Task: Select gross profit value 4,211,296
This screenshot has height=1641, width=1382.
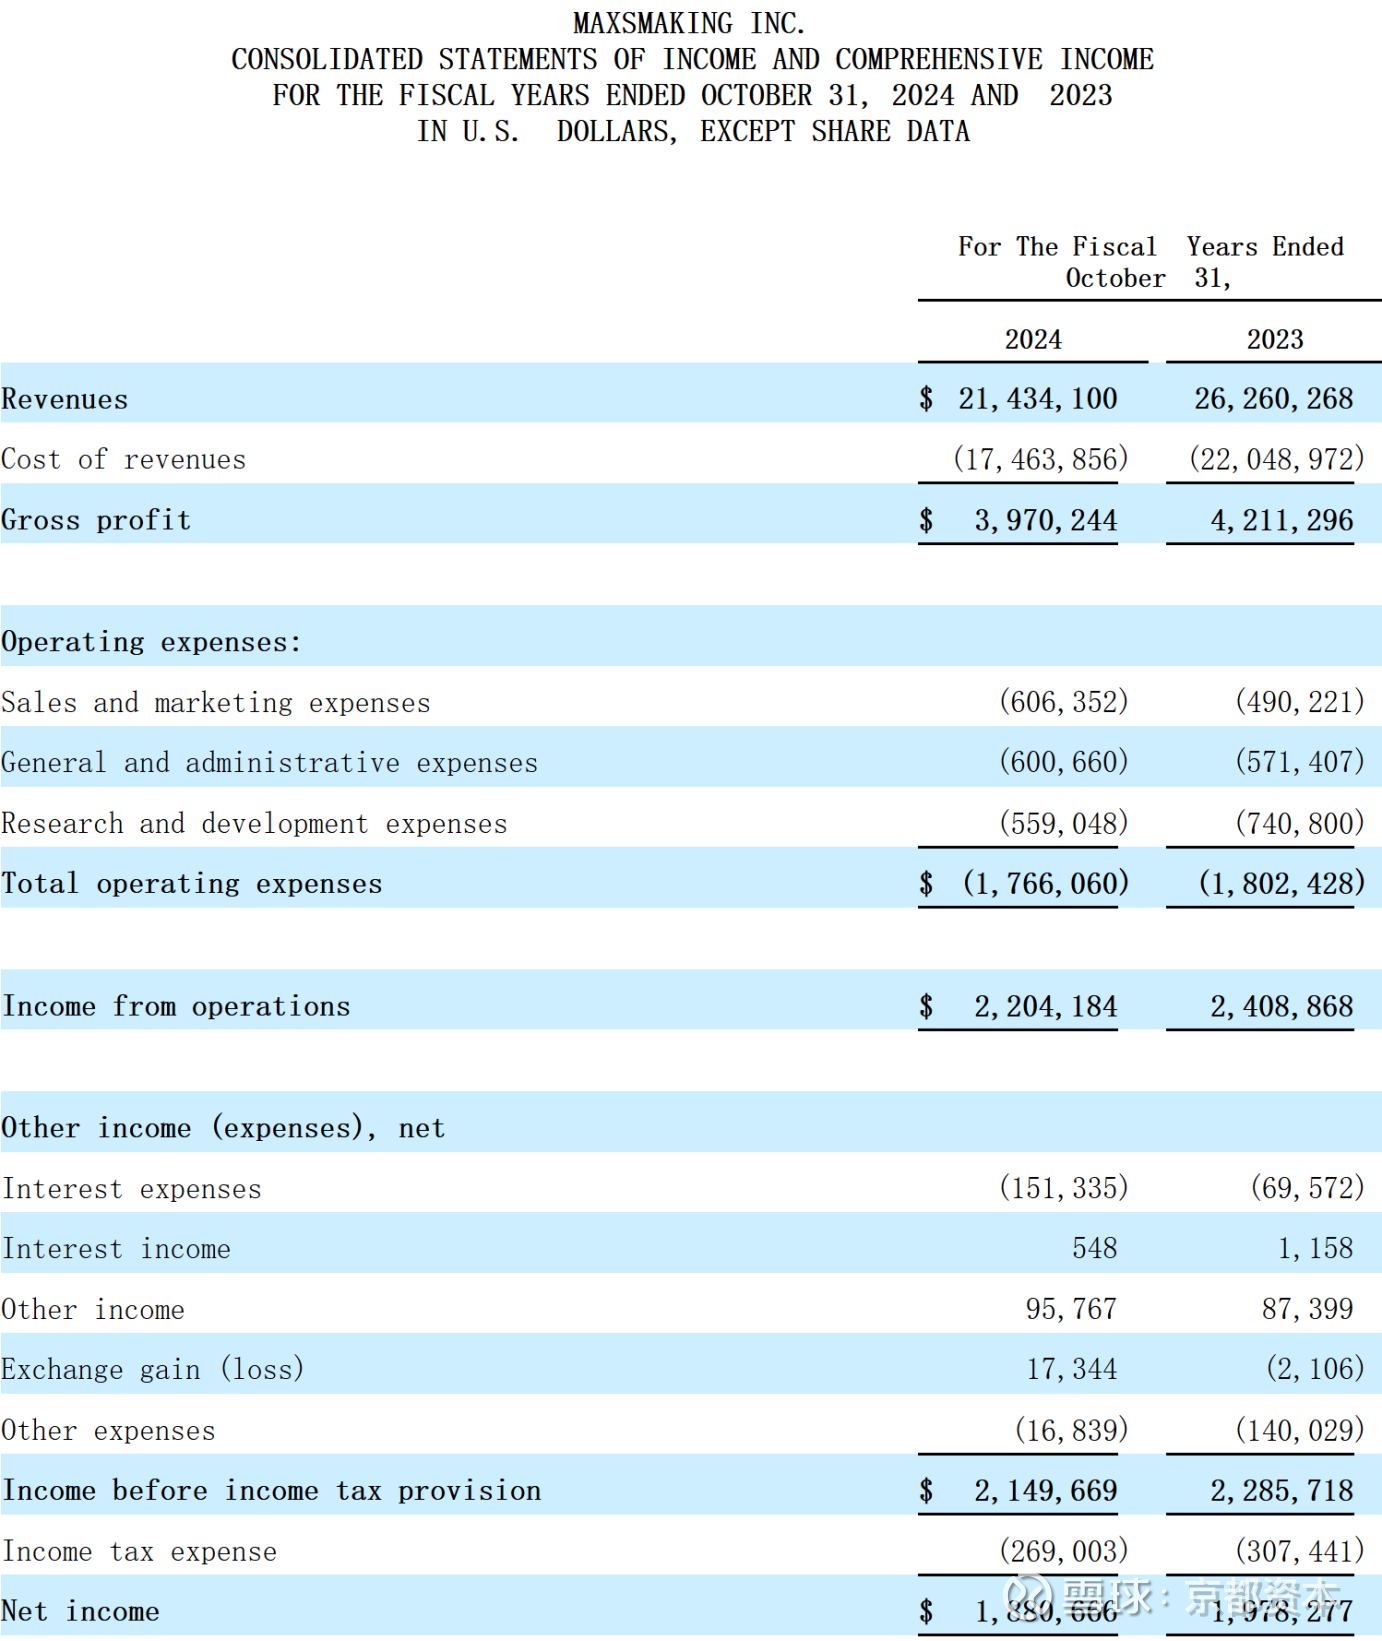Action: pyautogui.click(x=1282, y=520)
